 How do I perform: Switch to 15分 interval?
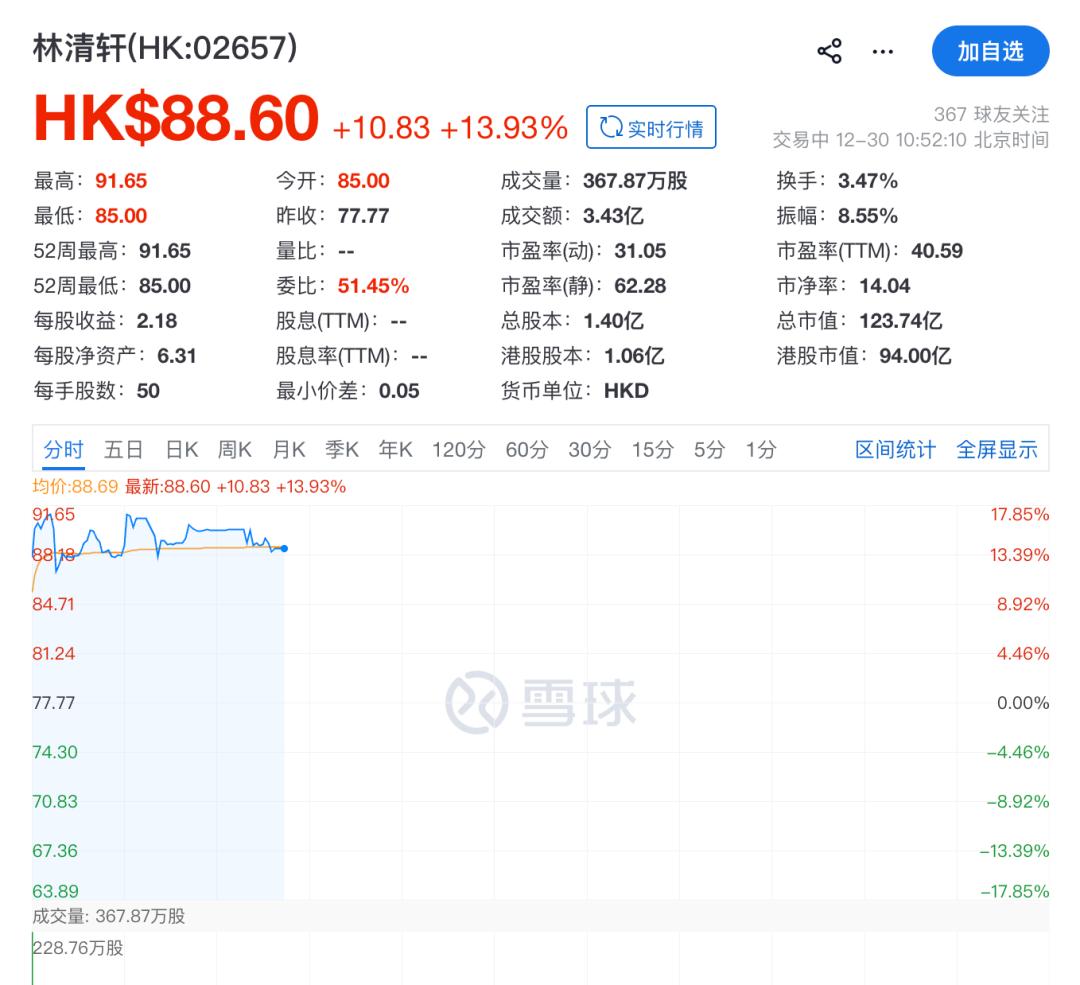[652, 449]
